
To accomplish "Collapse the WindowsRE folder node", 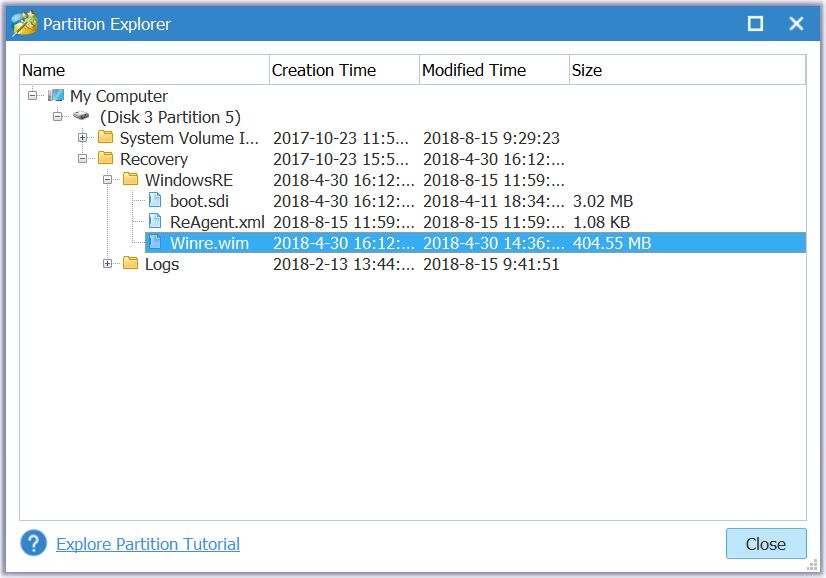I will click(107, 180).
